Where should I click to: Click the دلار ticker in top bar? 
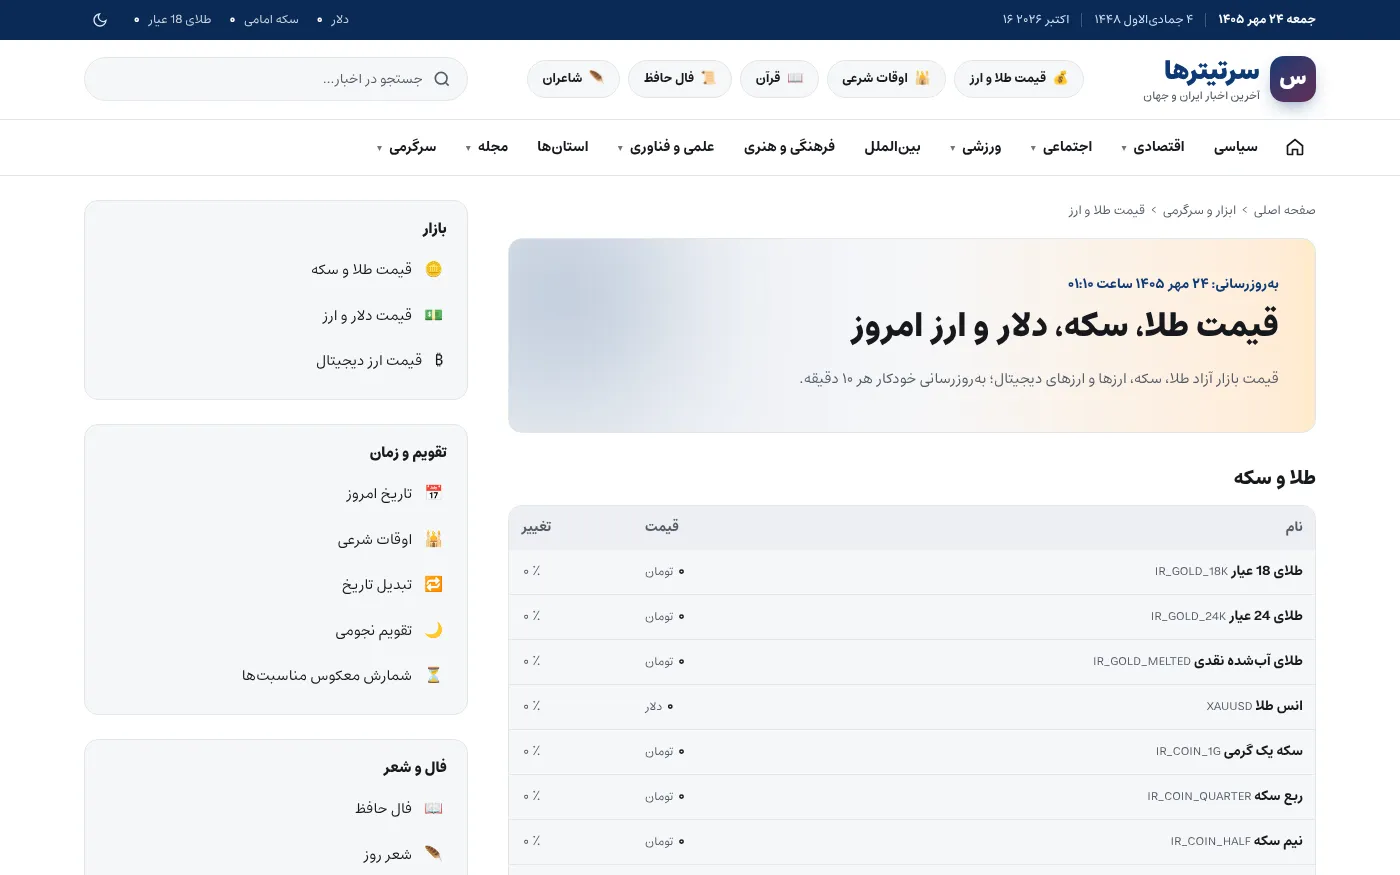tap(333, 20)
